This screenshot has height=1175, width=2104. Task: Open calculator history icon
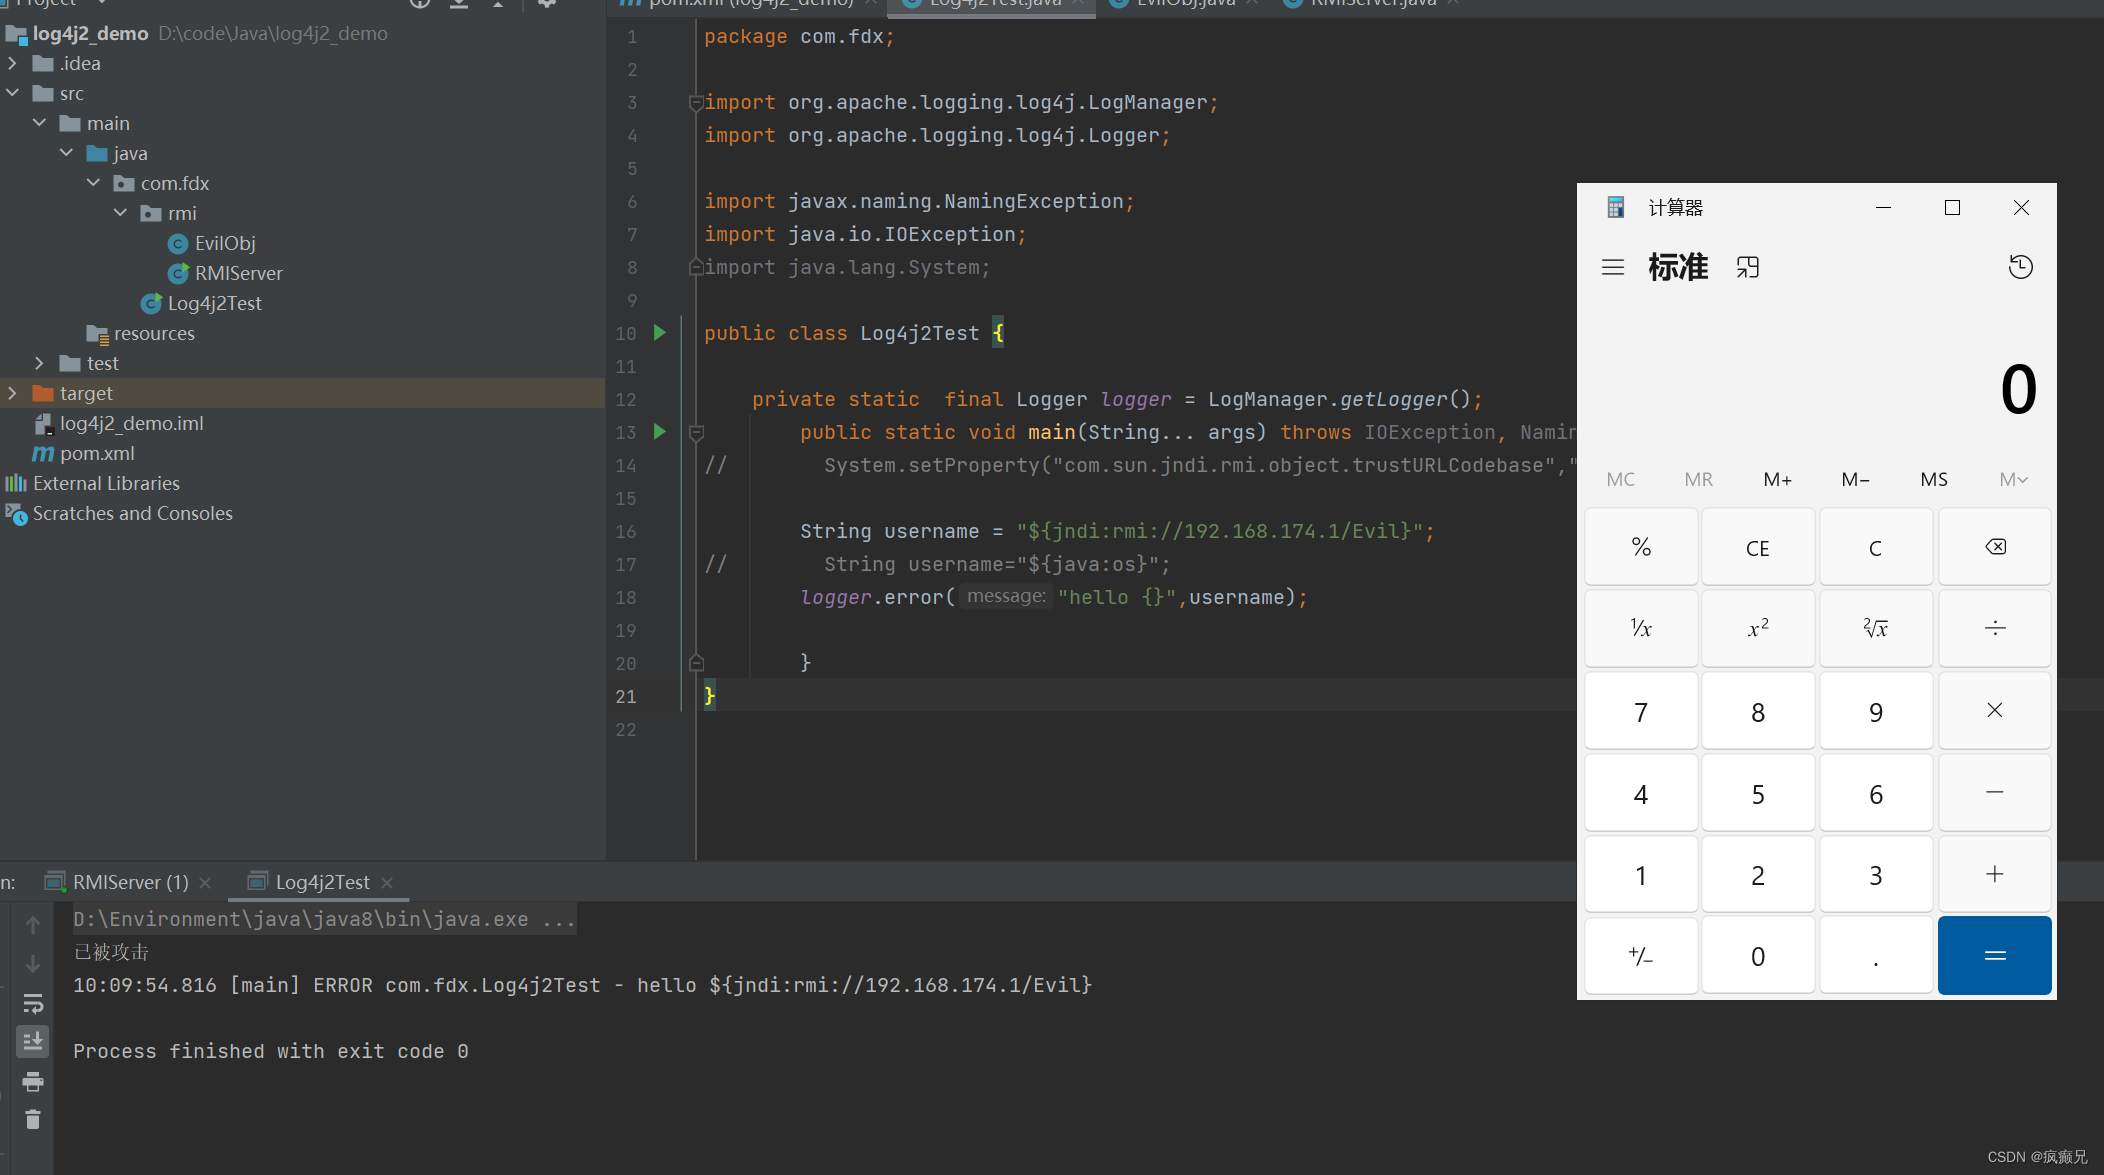tap(2020, 268)
